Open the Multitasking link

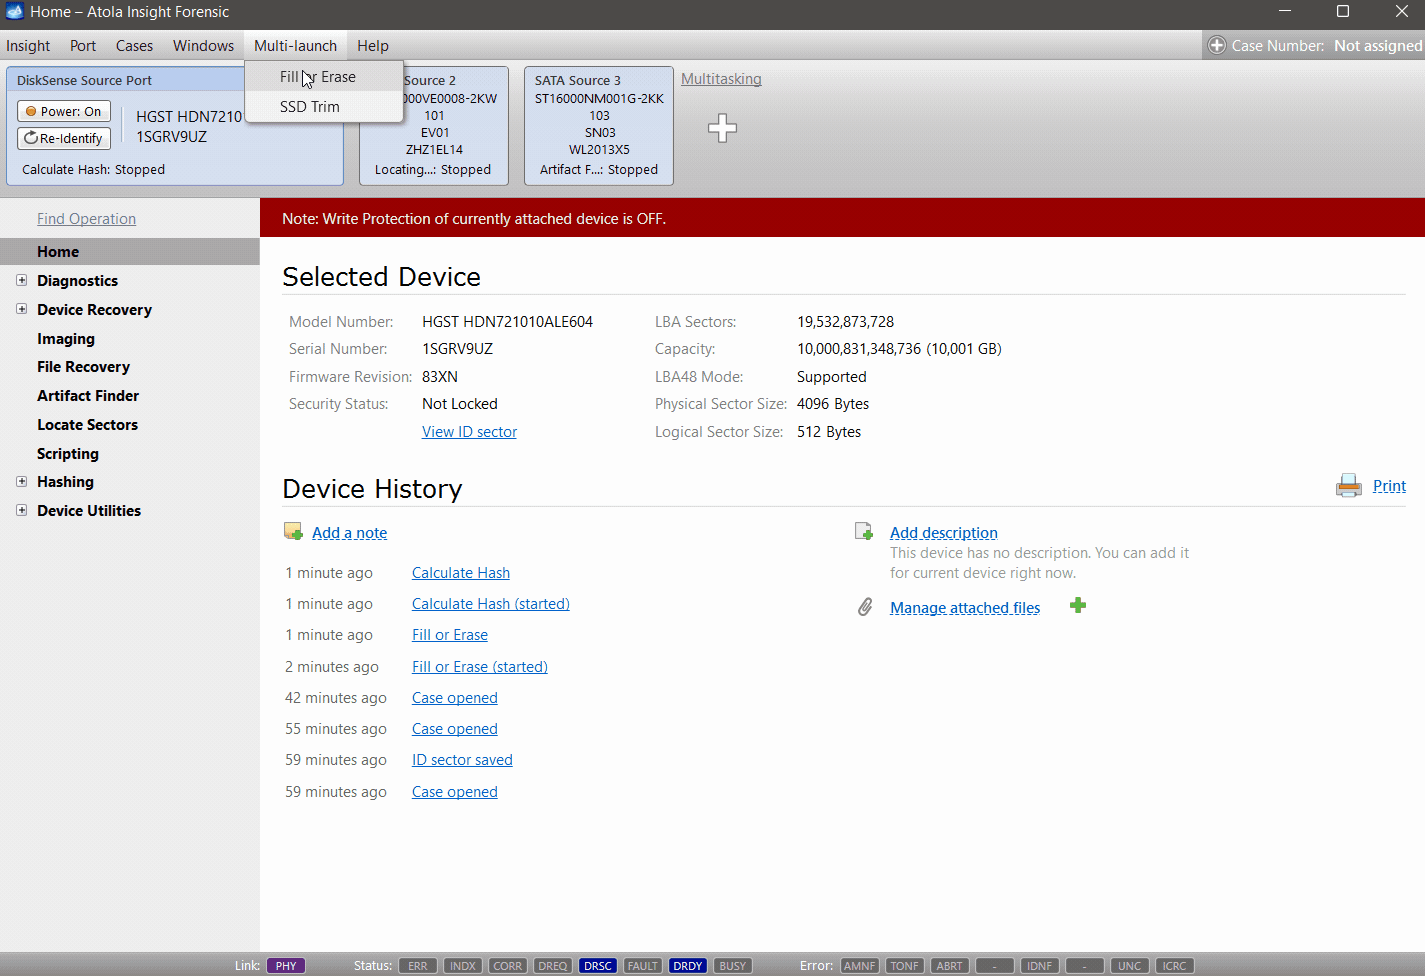(721, 79)
